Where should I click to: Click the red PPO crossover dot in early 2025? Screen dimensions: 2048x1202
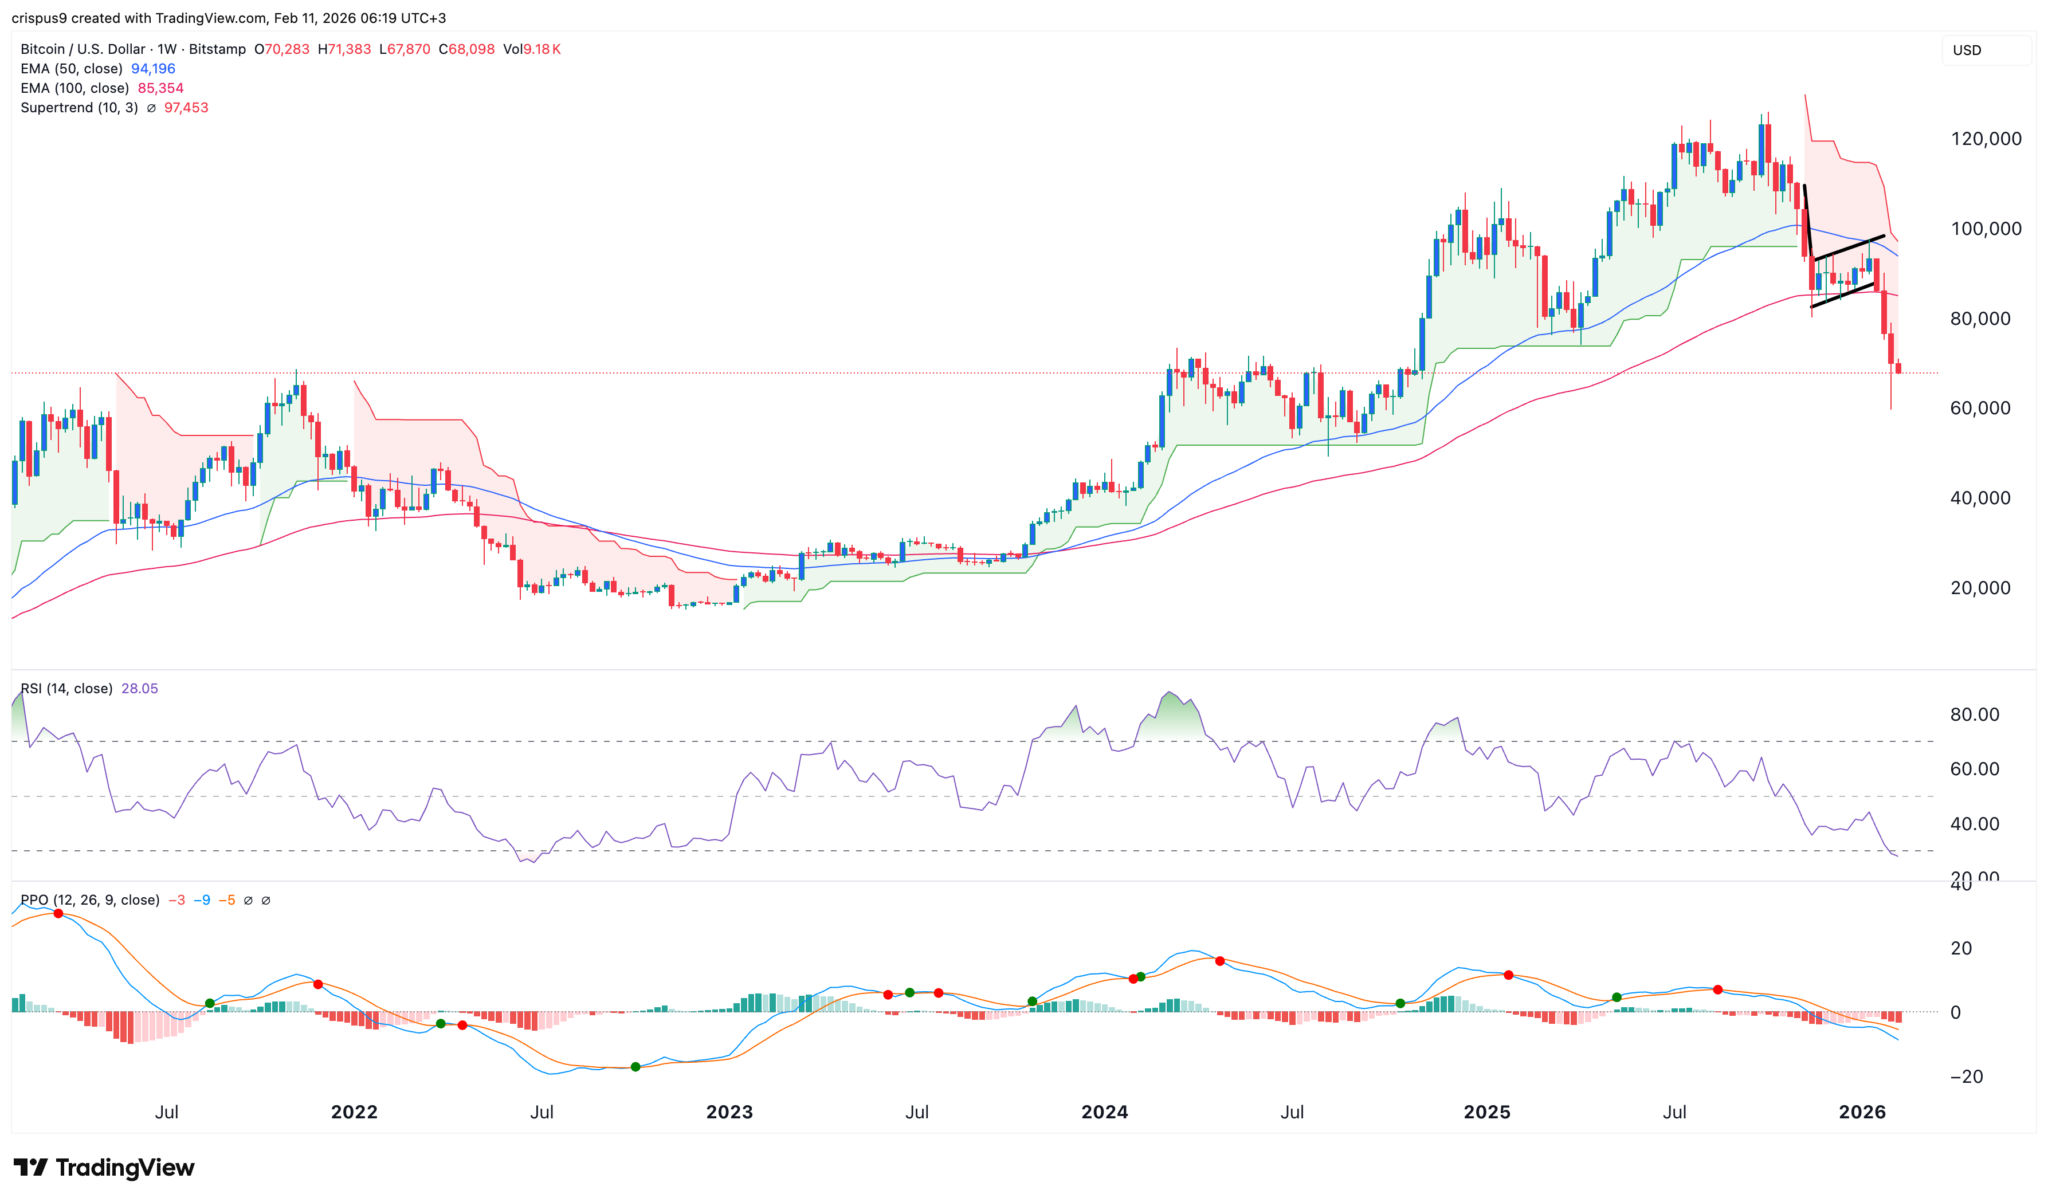point(1508,975)
